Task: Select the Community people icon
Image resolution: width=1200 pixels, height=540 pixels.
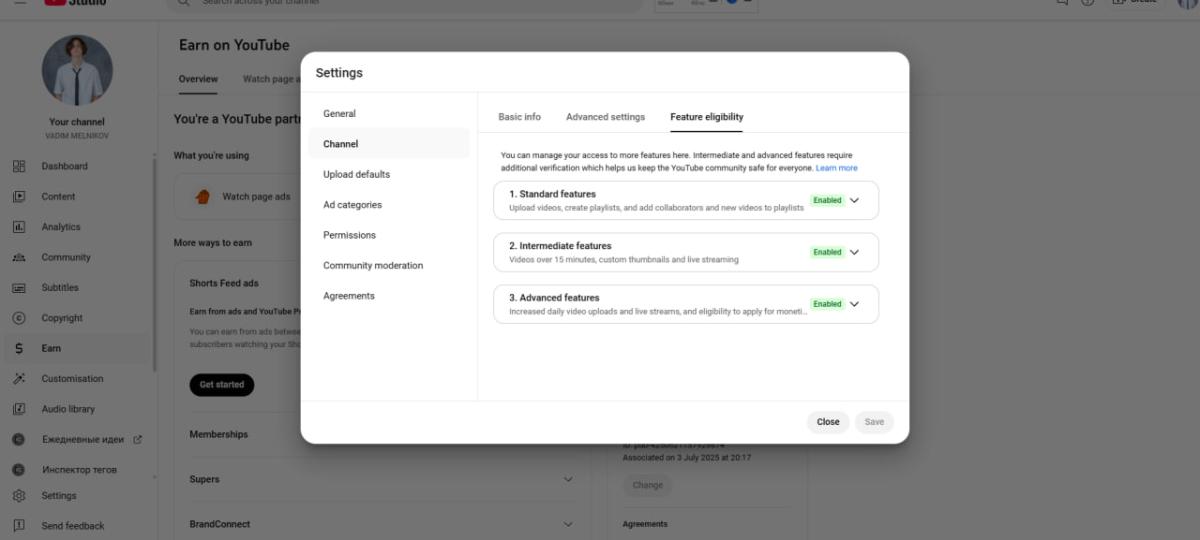Action: tap(19, 257)
